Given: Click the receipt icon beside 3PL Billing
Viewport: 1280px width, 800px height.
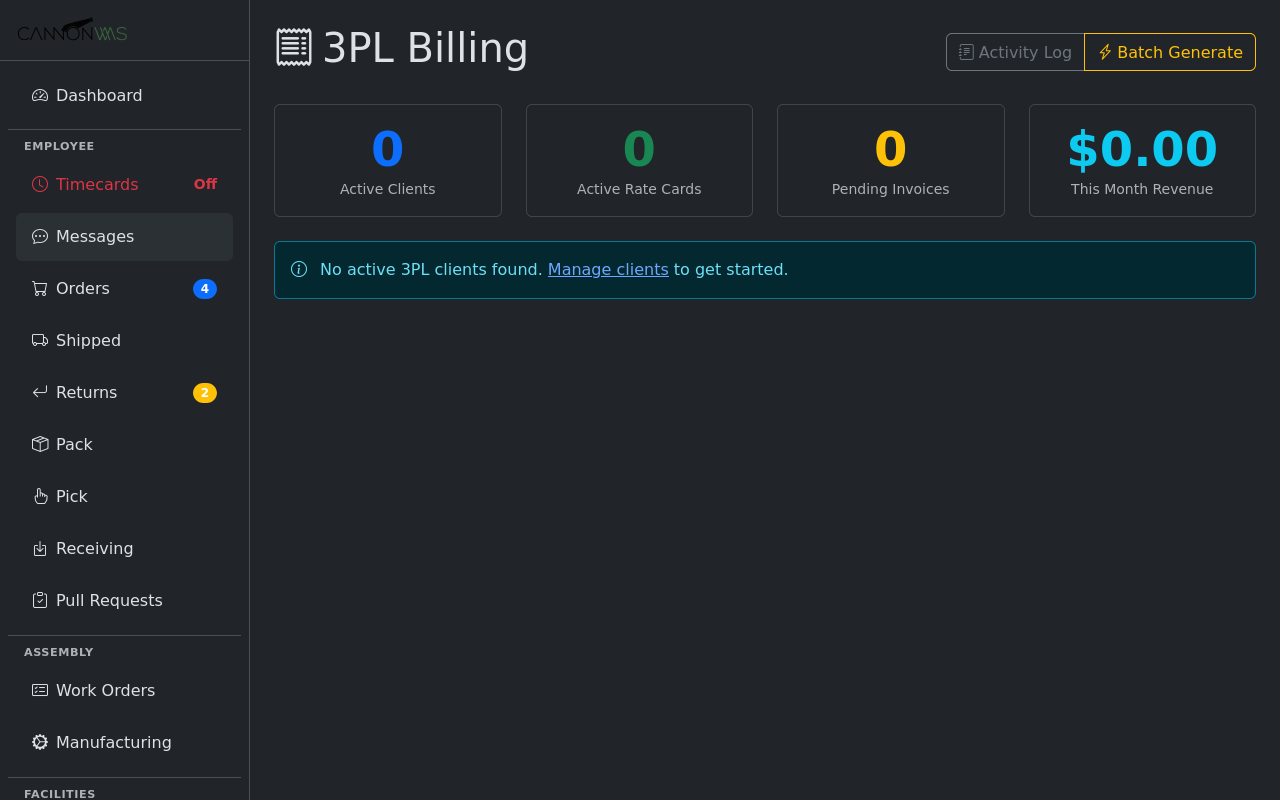Looking at the screenshot, I should 292,46.
